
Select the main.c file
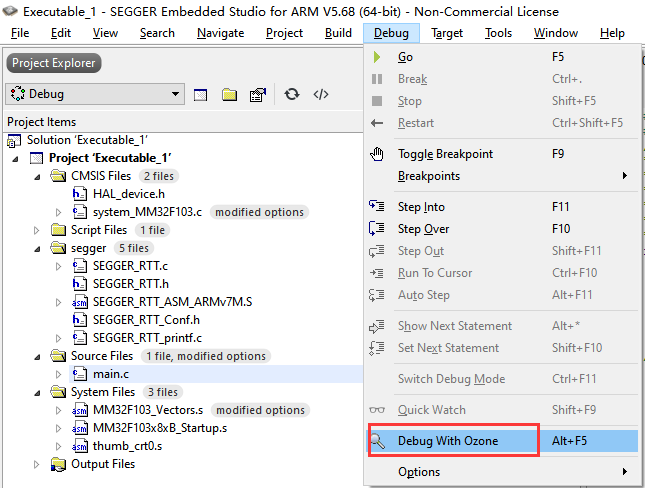(111, 374)
